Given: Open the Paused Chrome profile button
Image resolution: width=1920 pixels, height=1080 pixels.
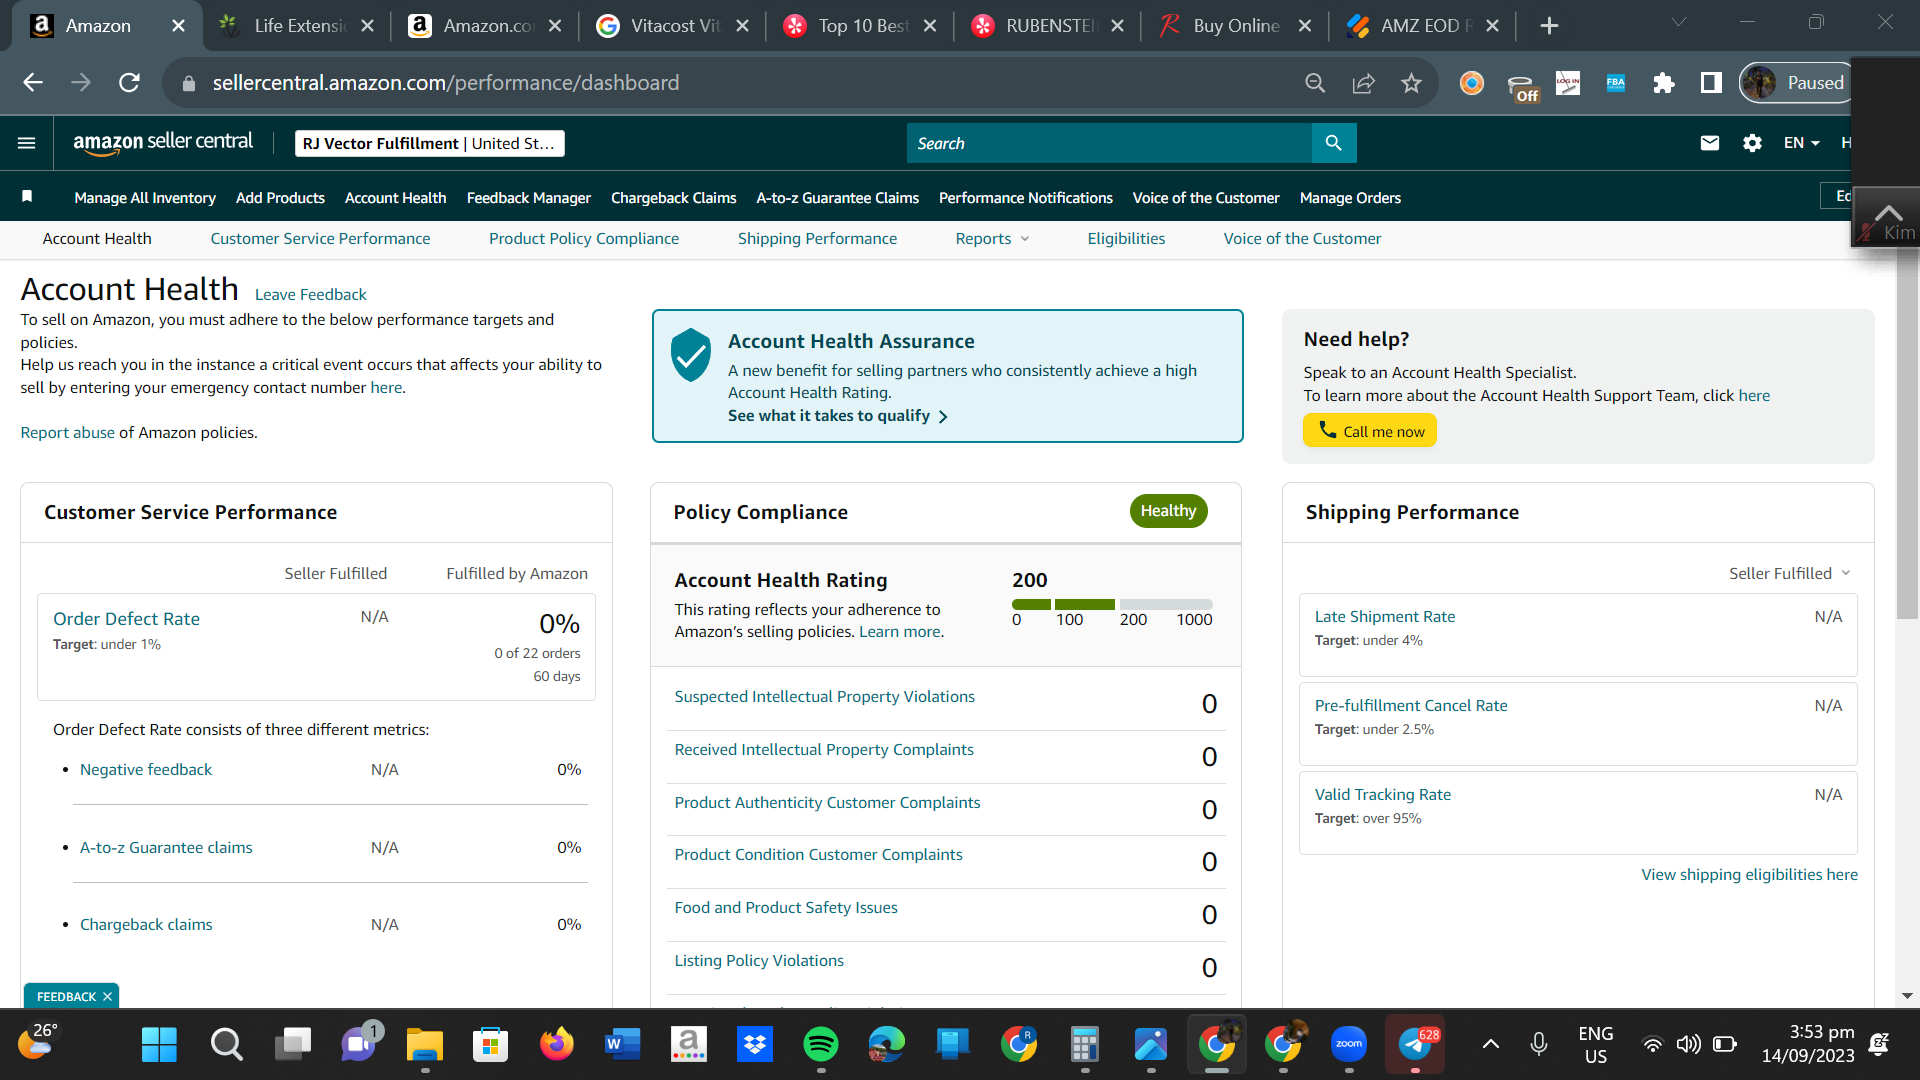Looking at the screenshot, I should pyautogui.click(x=1796, y=83).
